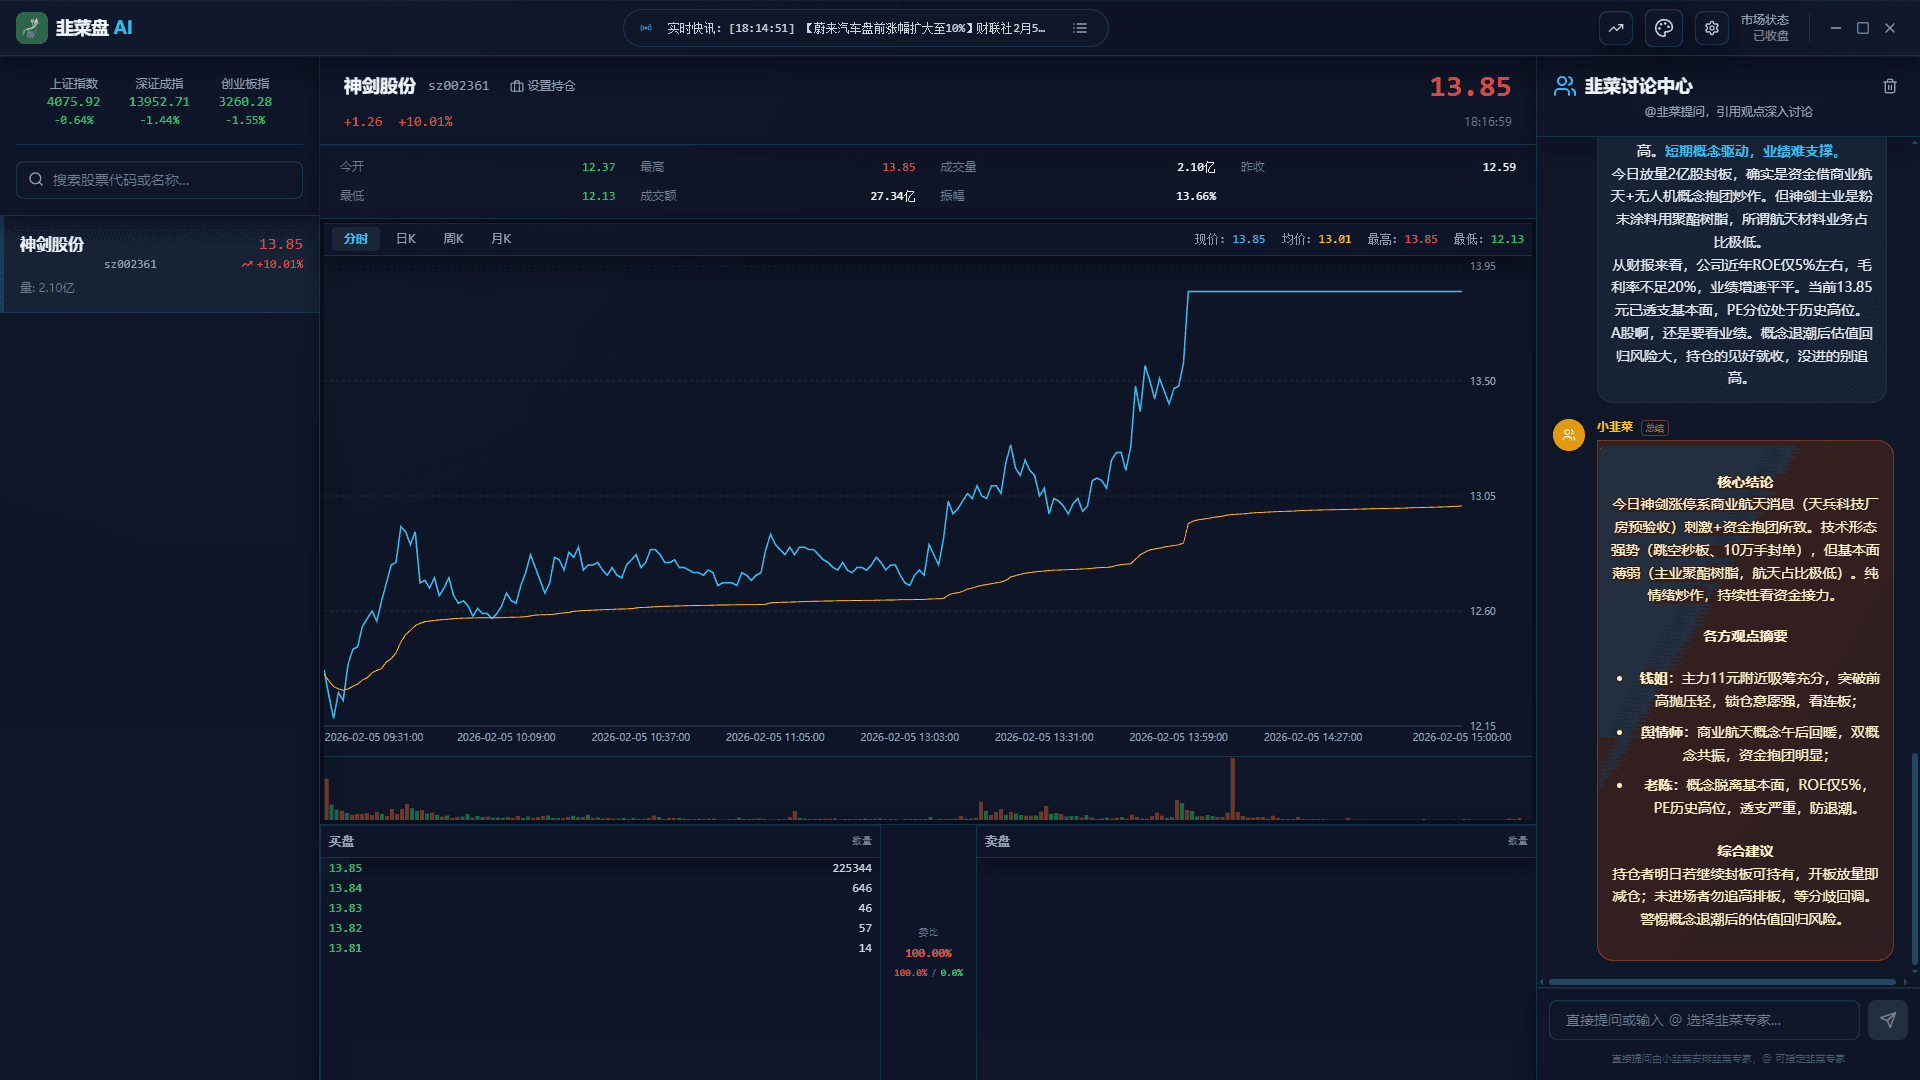Image resolution: width=1920 pixels, height=1080 pixels.
Task: Switch to the 日K chart tab
Action: click(x=406, y=239)
